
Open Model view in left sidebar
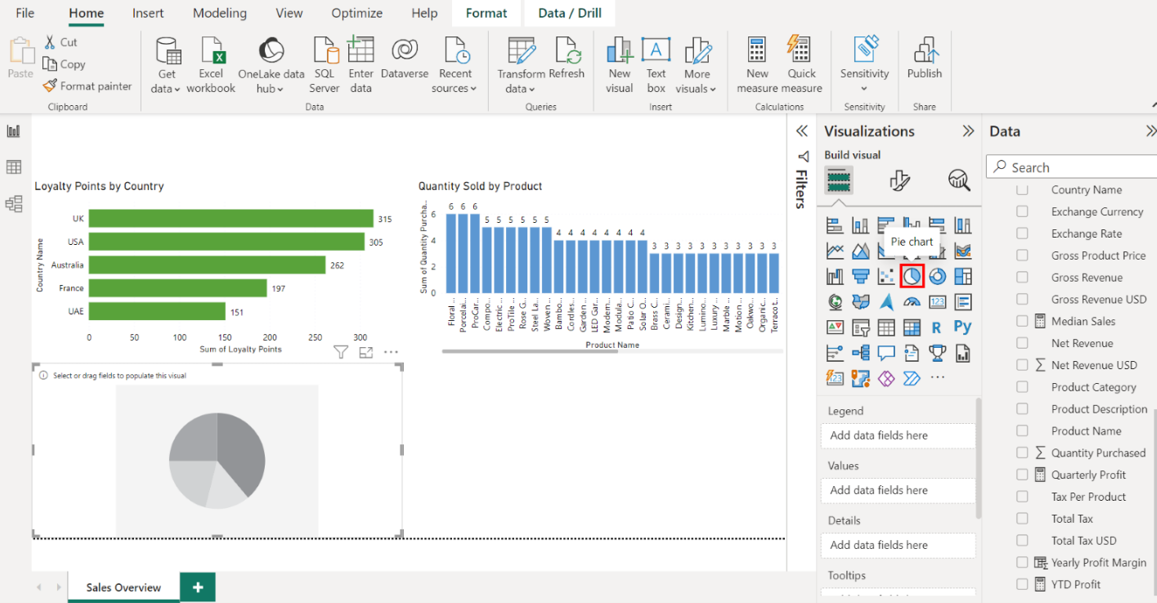pyautogui.click(x=14, y=204)
